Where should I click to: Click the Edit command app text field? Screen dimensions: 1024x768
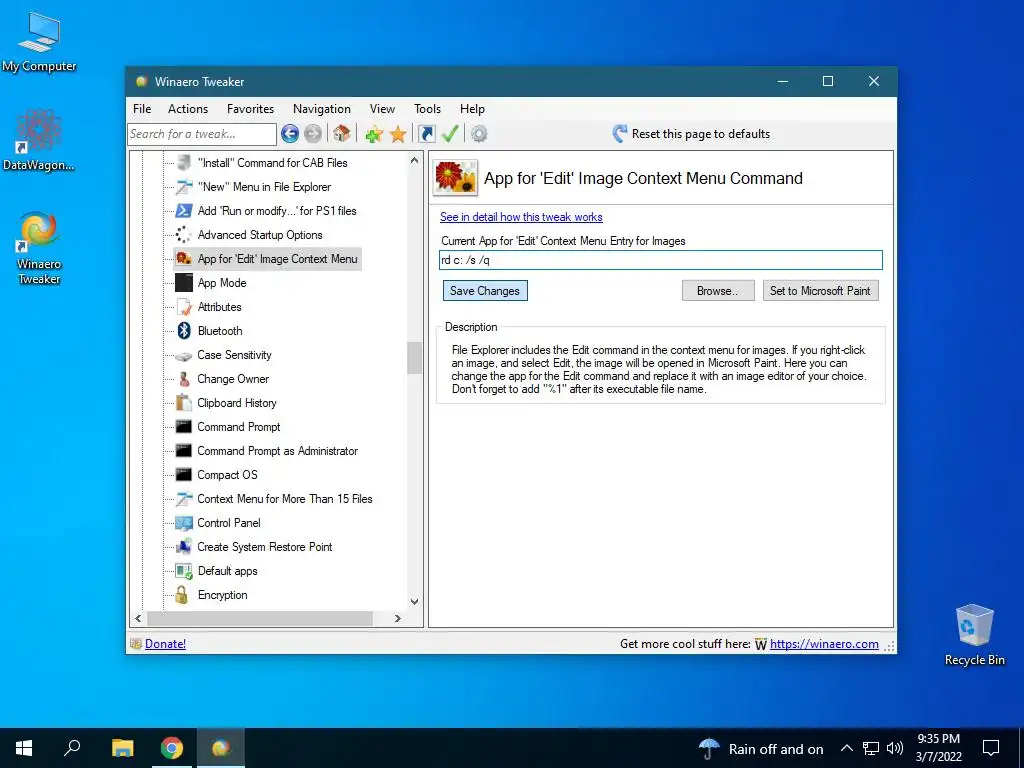coord(661,260)
